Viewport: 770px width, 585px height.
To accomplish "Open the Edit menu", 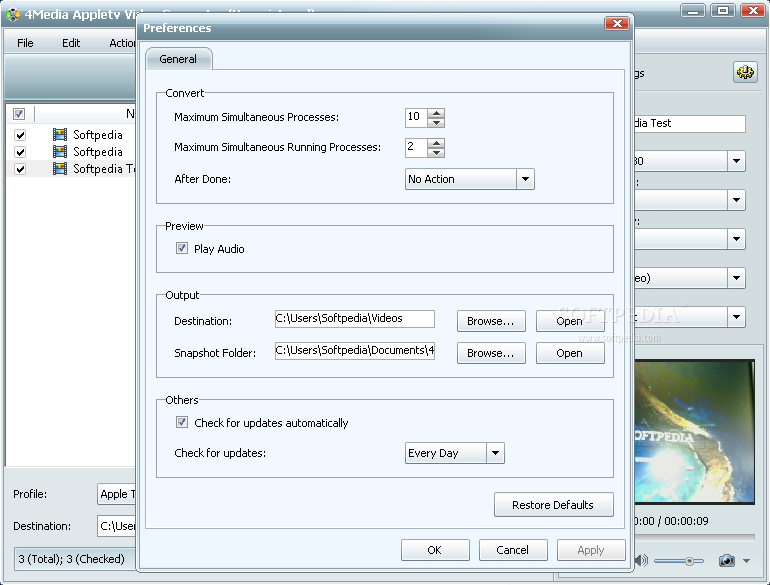I will tap(71, 43).
